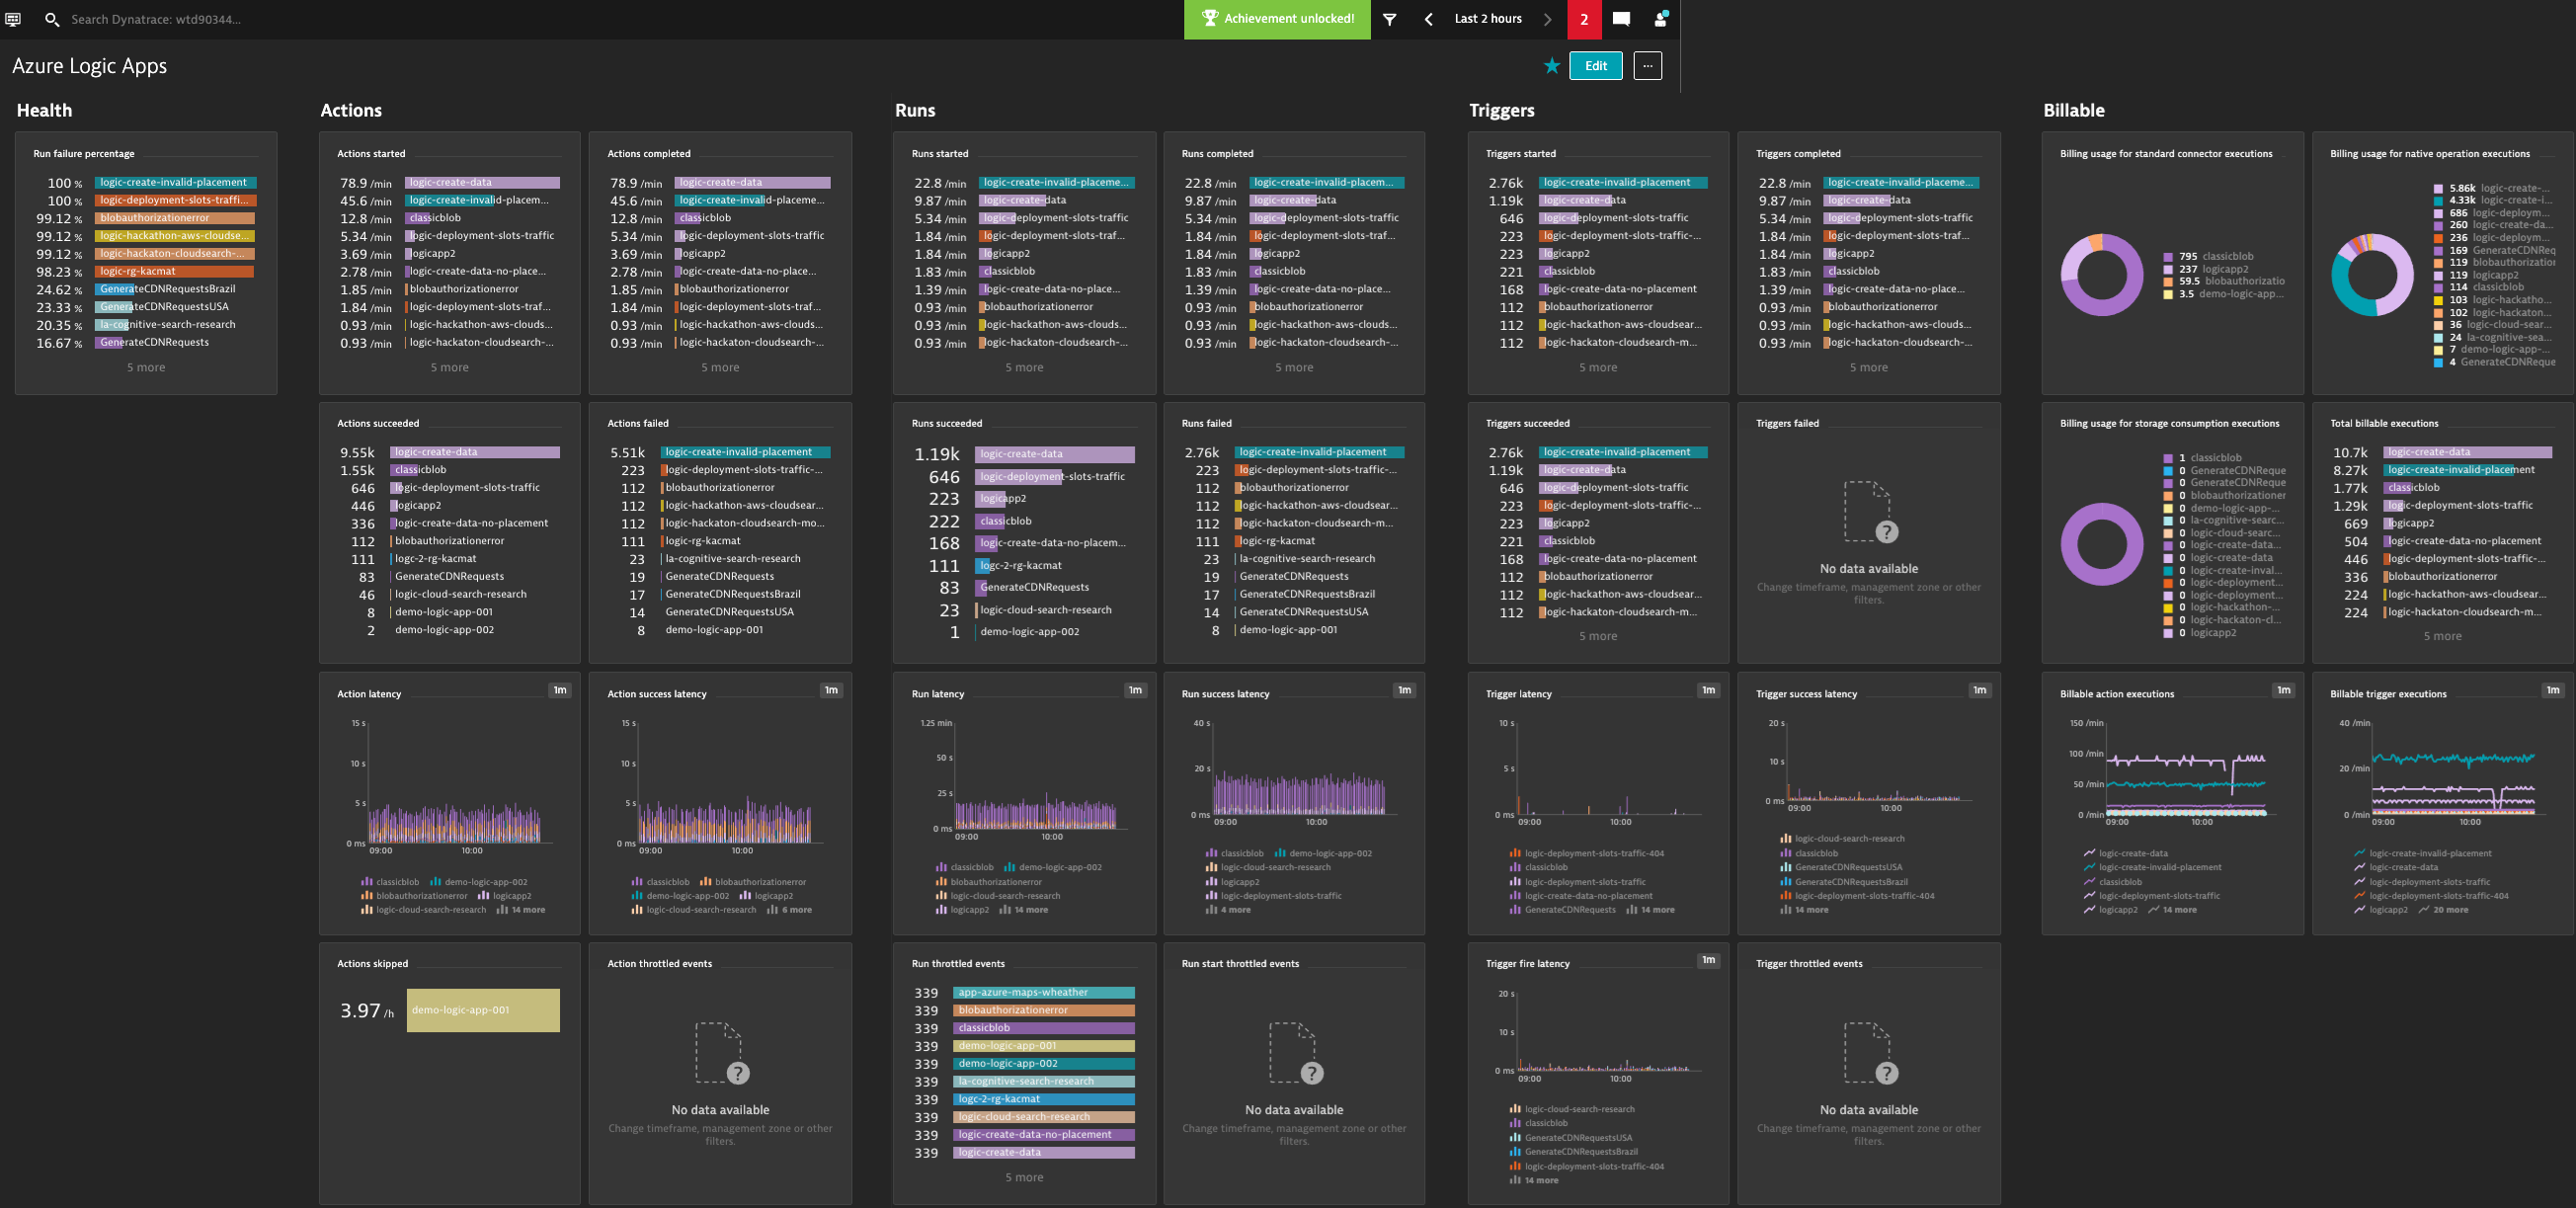2576x1208 pixels.
Task: Click the trophy icon in achievement banner
Action: 1209,18
